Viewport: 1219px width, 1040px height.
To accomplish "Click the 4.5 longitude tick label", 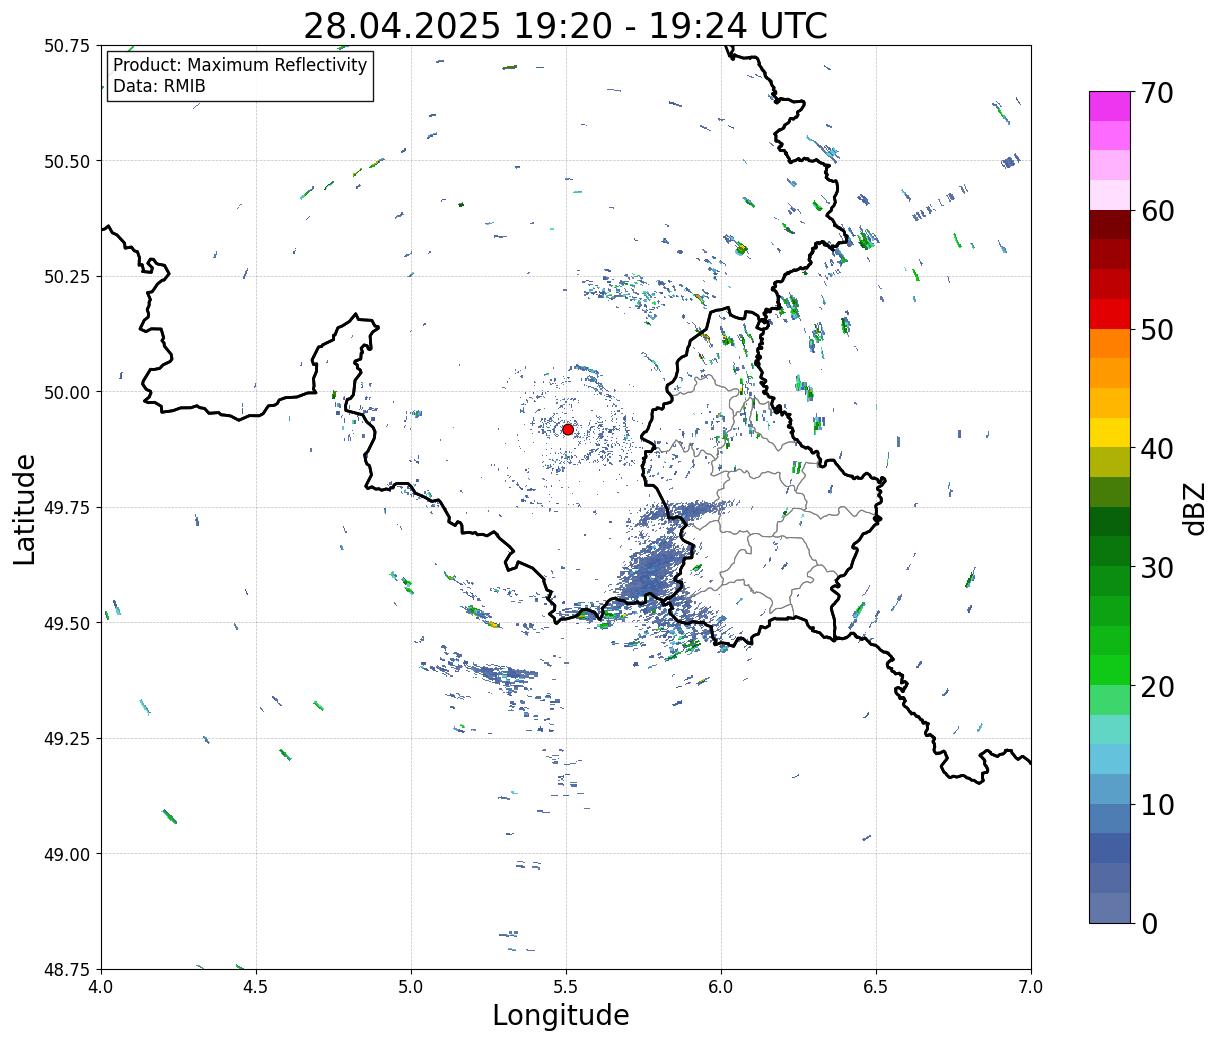I will [x=256, y=987].
